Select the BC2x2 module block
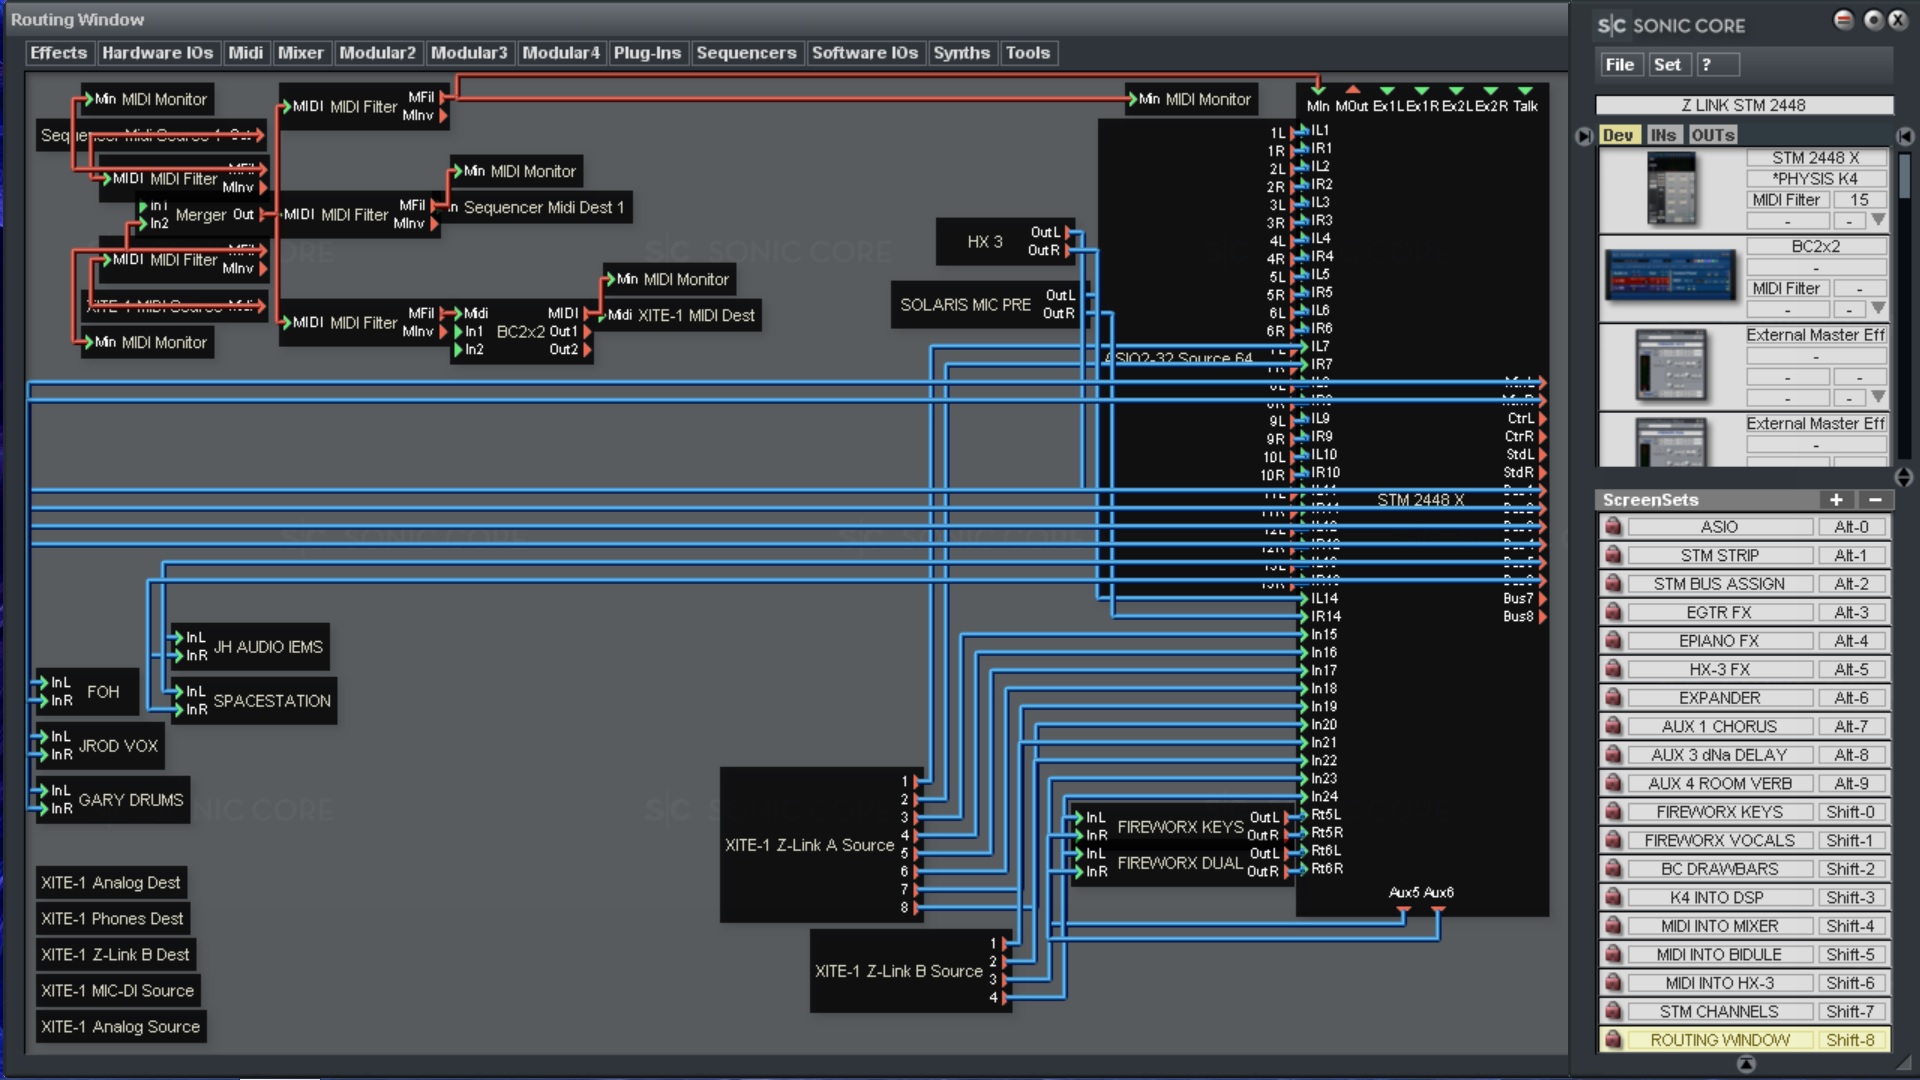This screenshot has width=1920, height=1080. click(x=520, y=332)
